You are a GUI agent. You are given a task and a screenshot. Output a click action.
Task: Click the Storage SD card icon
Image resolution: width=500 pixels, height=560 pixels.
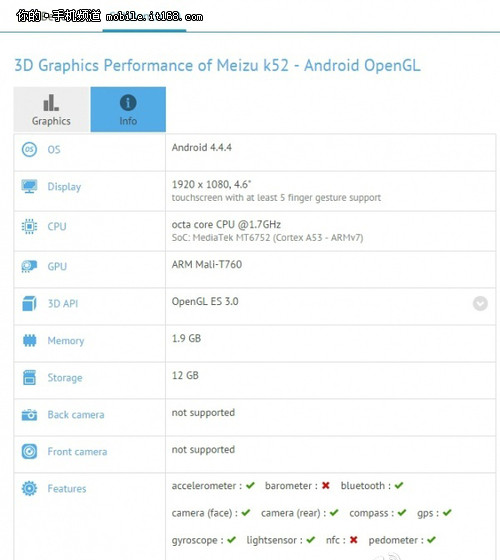tap(29, 378)
